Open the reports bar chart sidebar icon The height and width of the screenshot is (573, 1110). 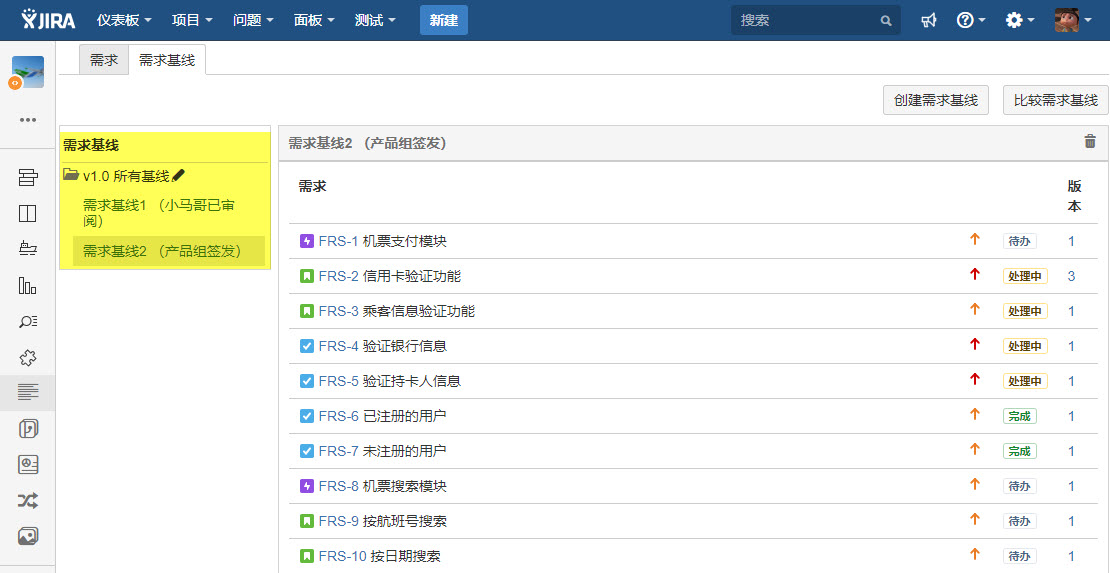point(28,286)
